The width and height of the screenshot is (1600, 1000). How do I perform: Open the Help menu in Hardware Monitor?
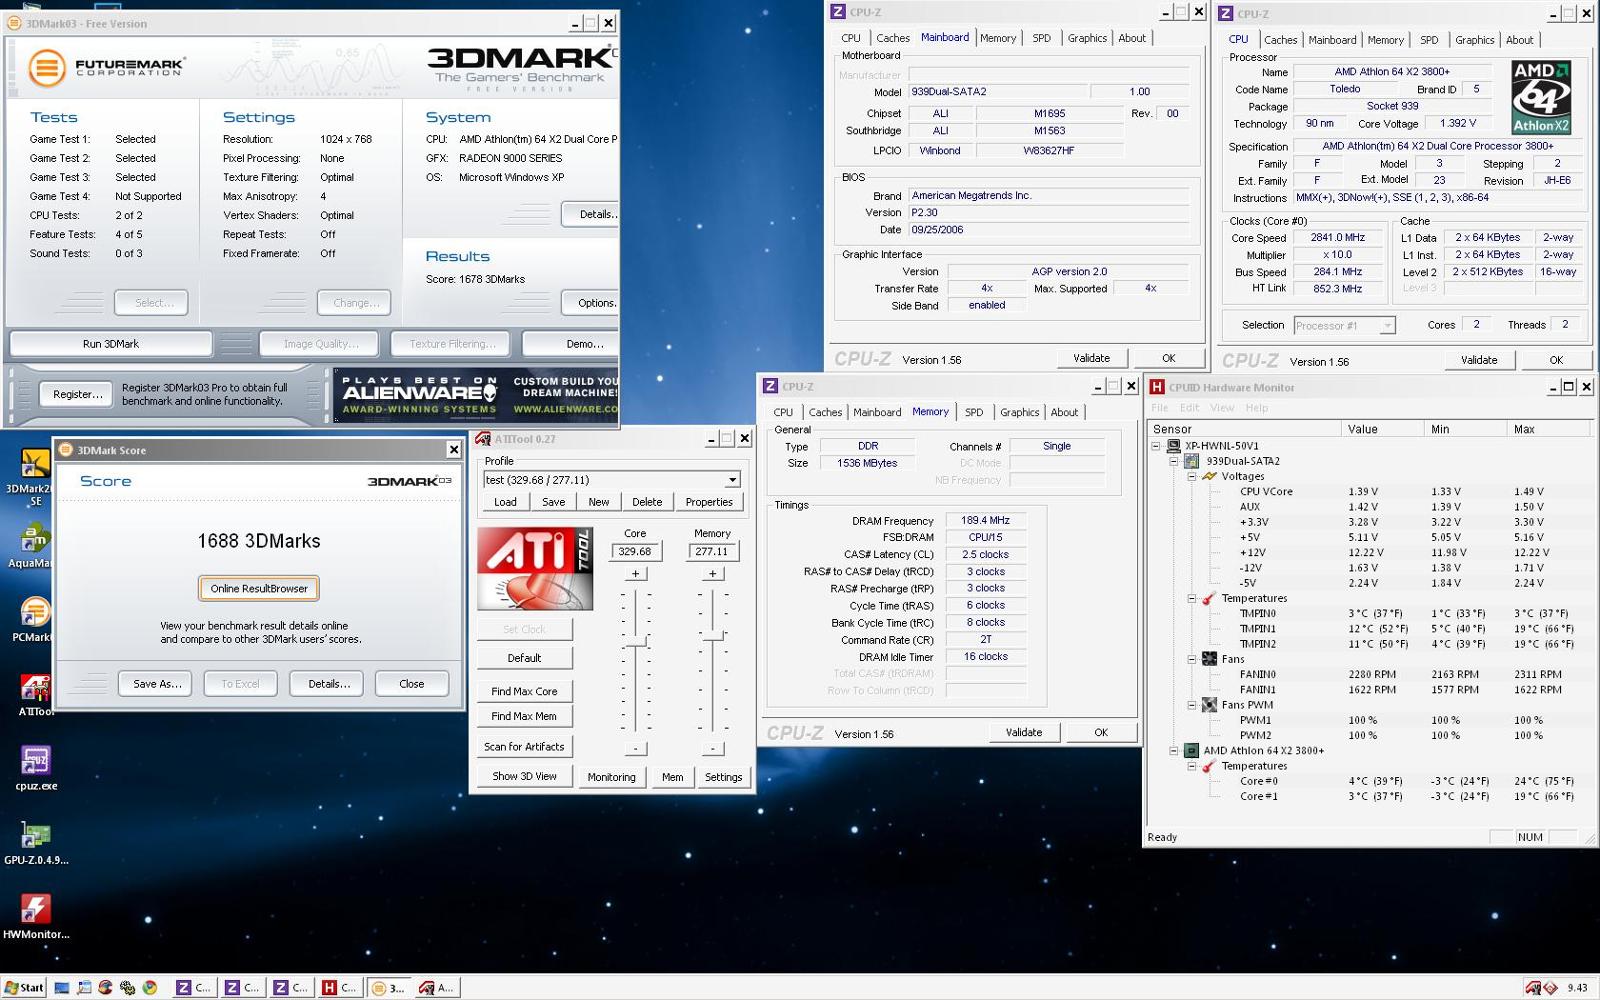click(1257, 408)
